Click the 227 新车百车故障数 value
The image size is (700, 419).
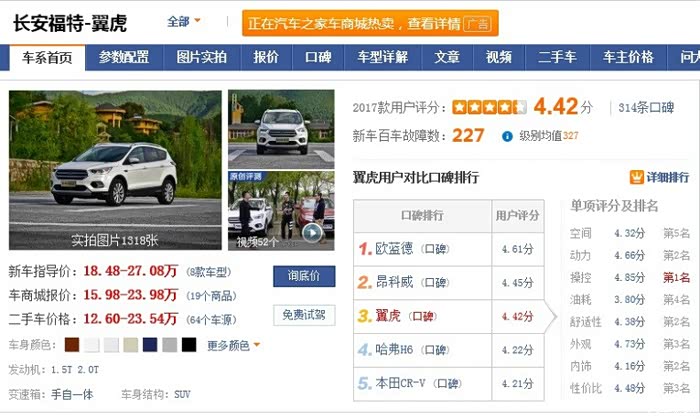468,136
